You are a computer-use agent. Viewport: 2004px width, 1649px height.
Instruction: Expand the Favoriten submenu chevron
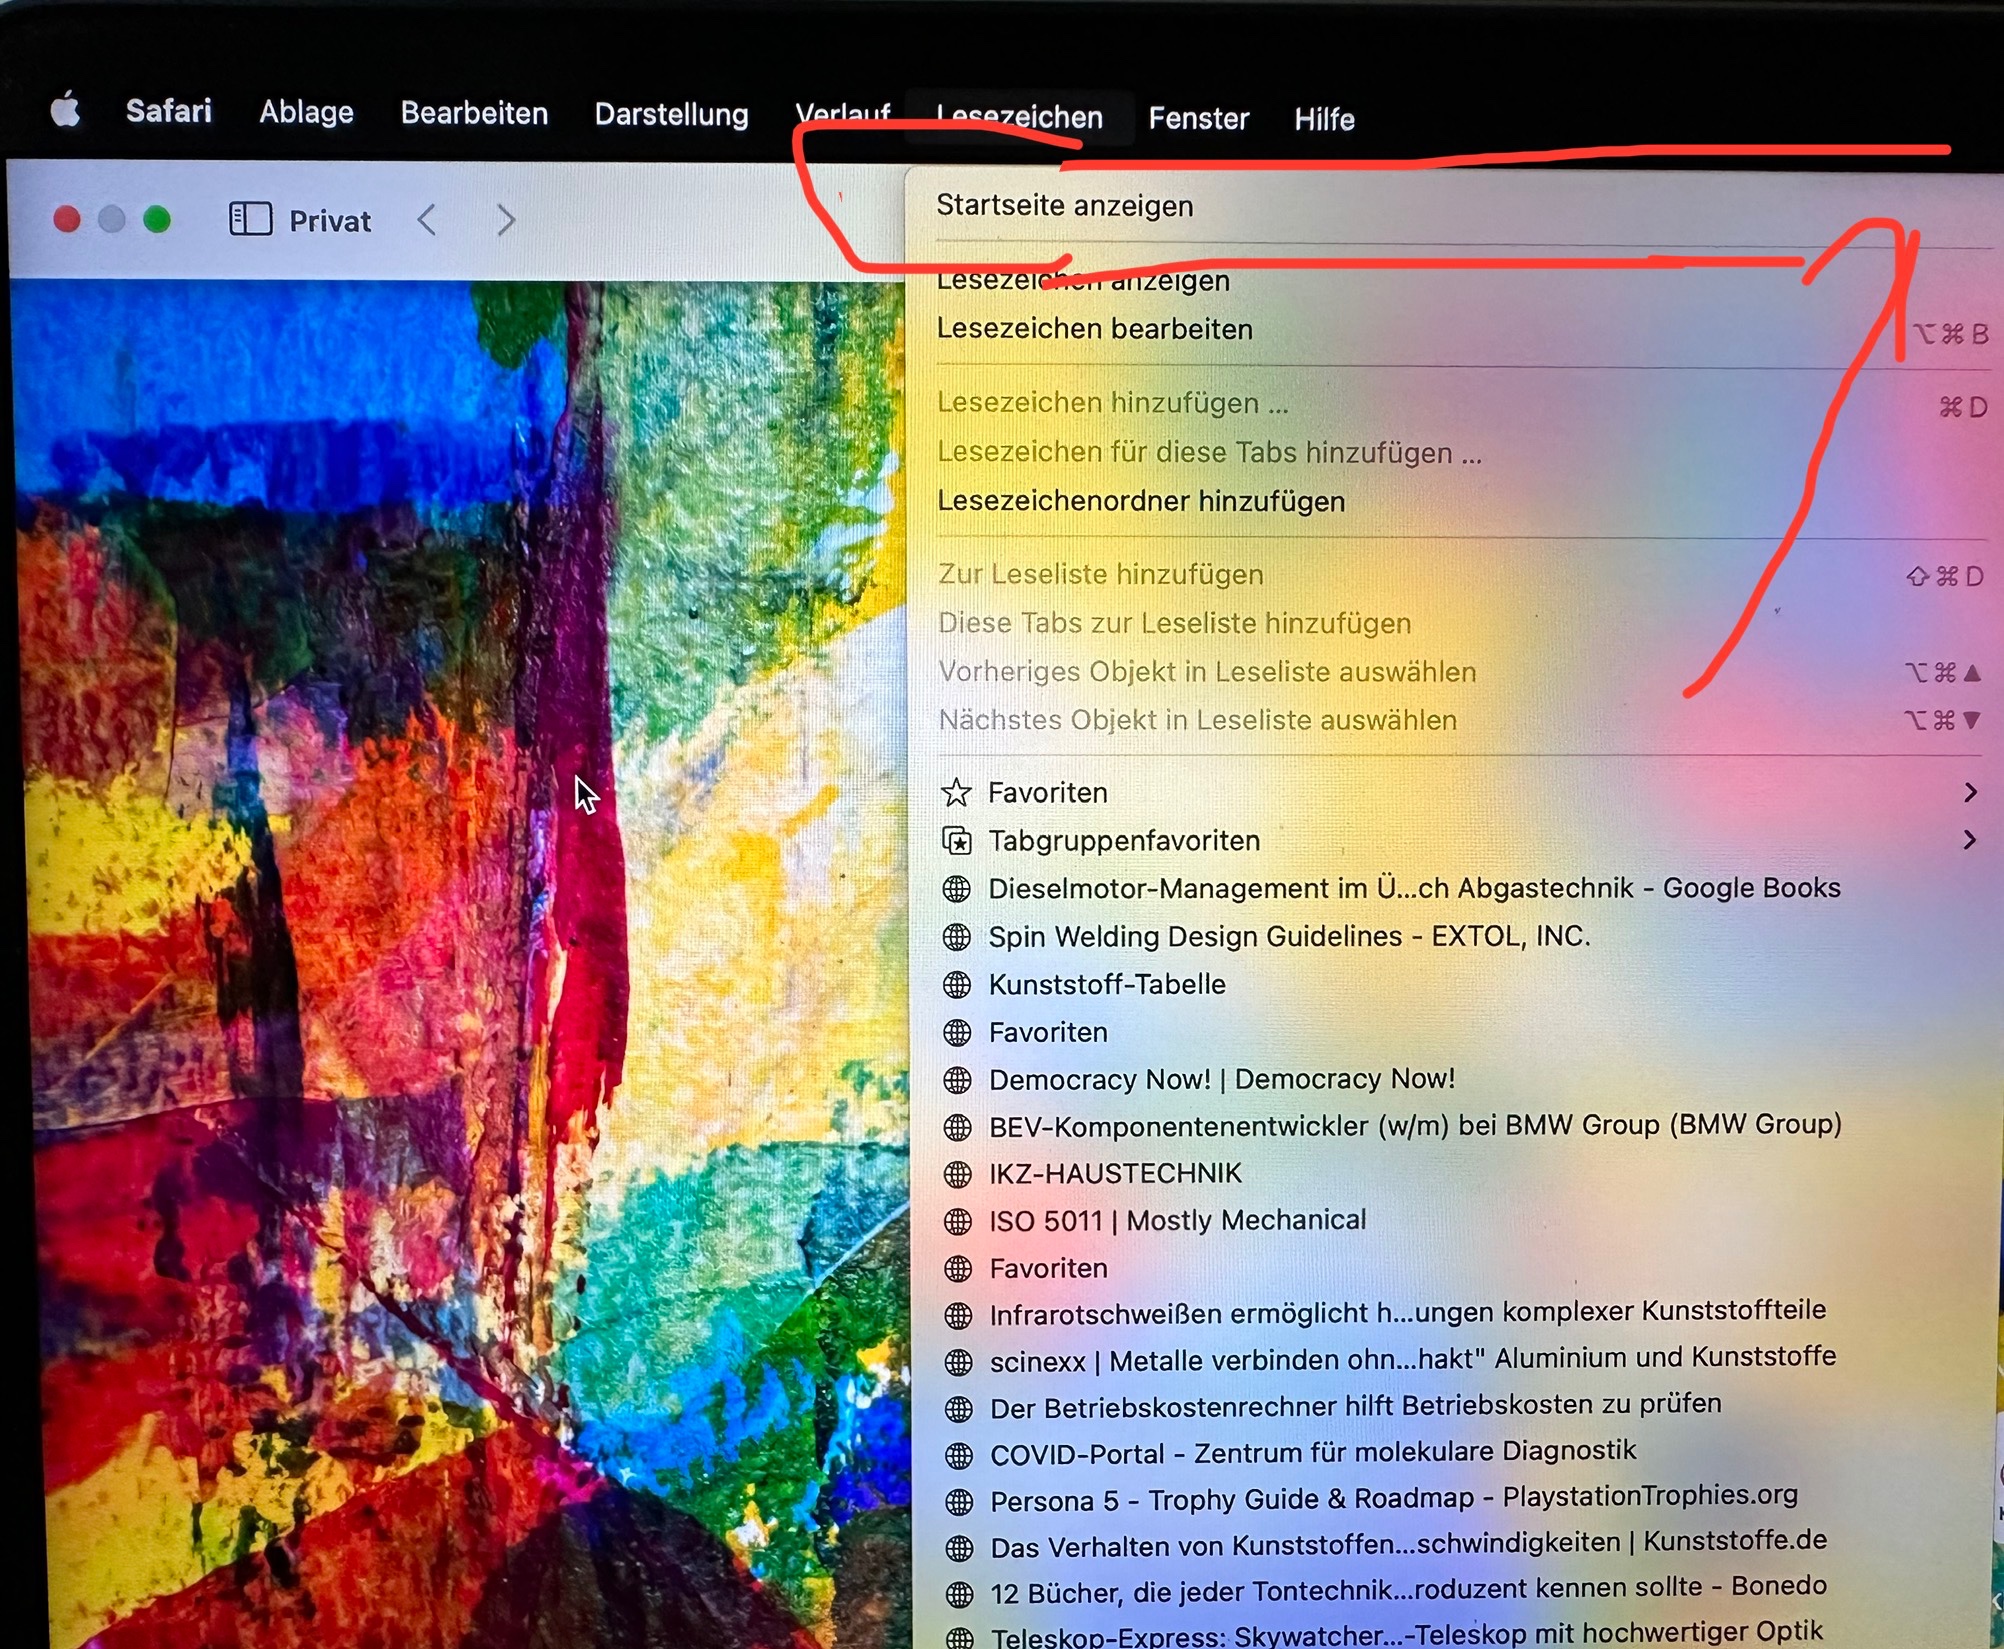pos(1969,793)
